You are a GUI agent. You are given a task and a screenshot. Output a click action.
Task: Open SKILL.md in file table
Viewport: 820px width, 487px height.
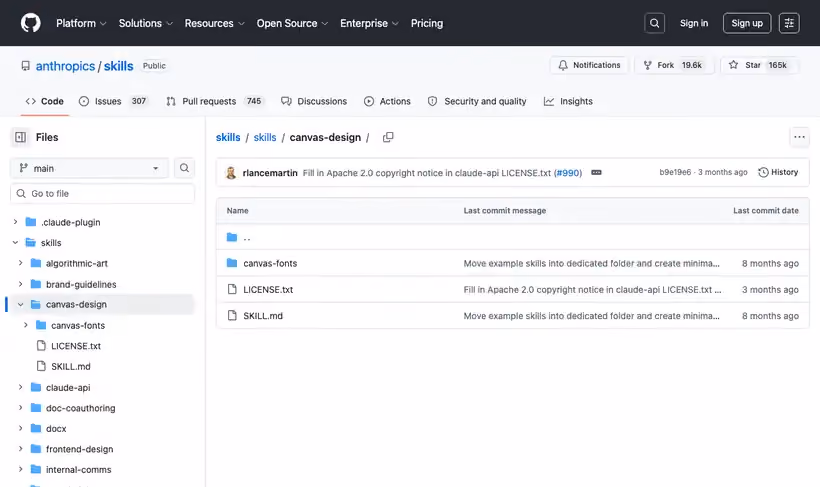pos(263,315)
